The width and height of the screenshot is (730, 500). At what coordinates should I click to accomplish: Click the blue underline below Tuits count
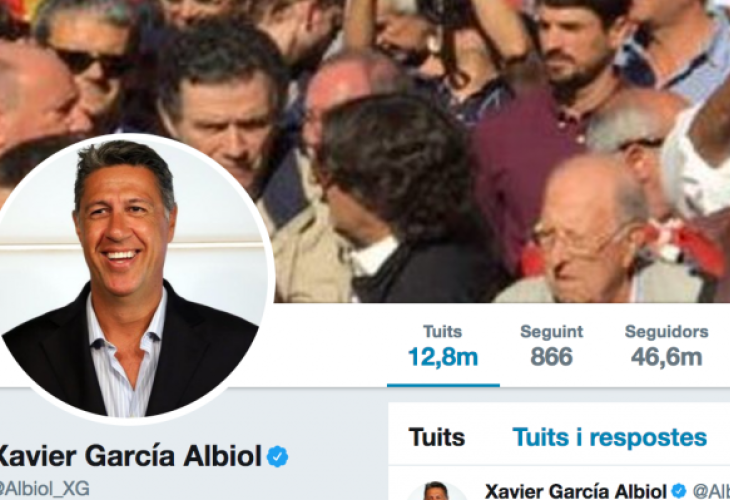443,385
